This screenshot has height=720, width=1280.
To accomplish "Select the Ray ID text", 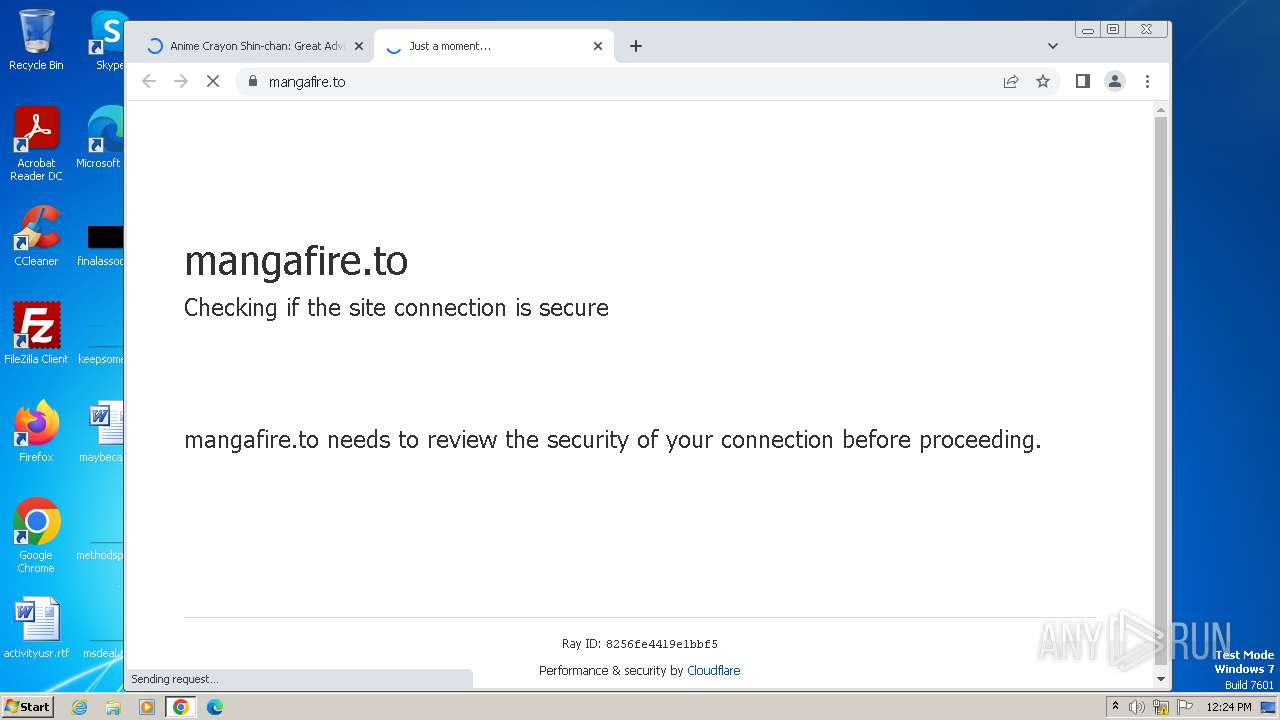I will point(640,644).
